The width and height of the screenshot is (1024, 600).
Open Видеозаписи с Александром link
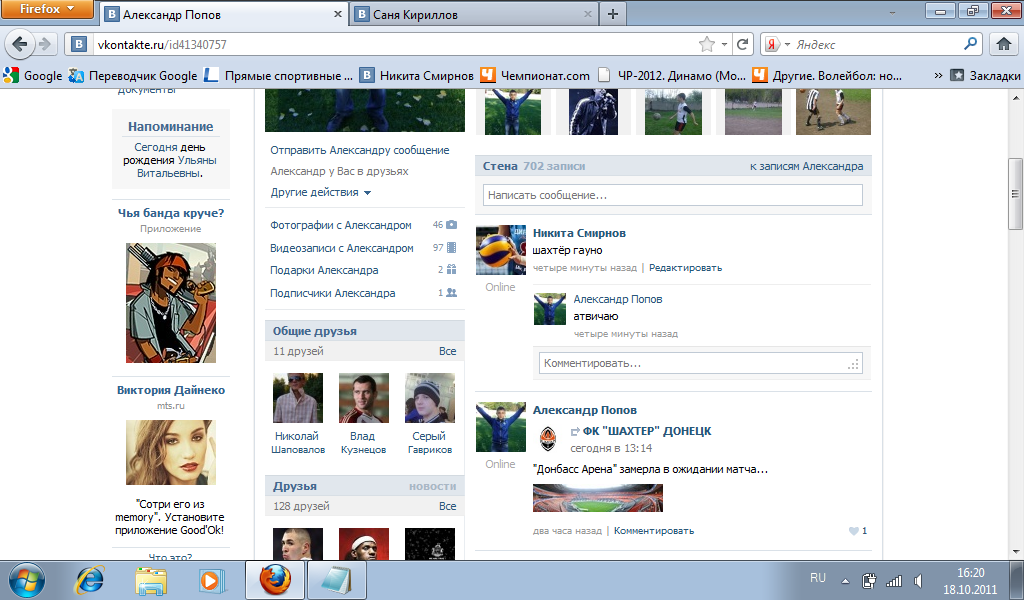(x=342, y=248)
